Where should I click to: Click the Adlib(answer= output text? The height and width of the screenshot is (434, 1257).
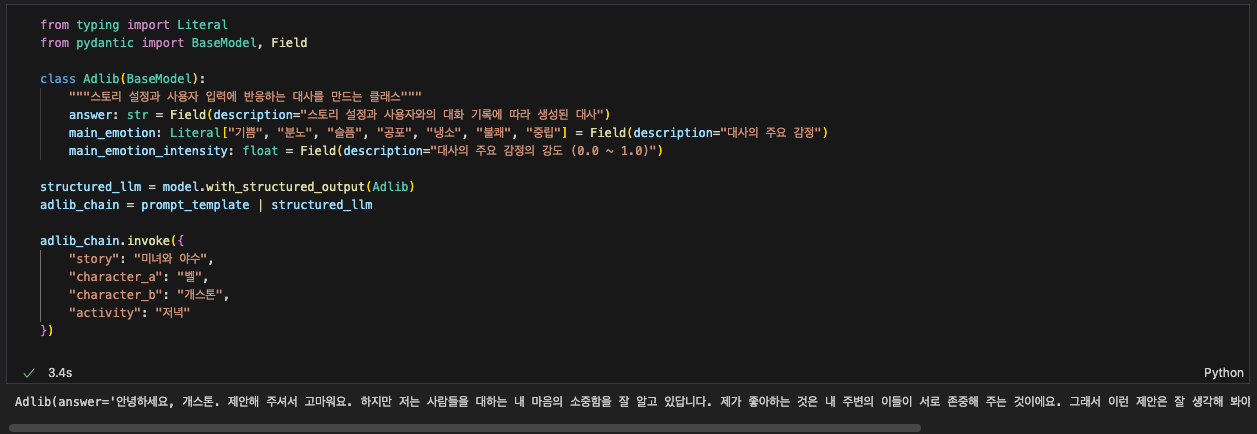[x=635, y=402]
